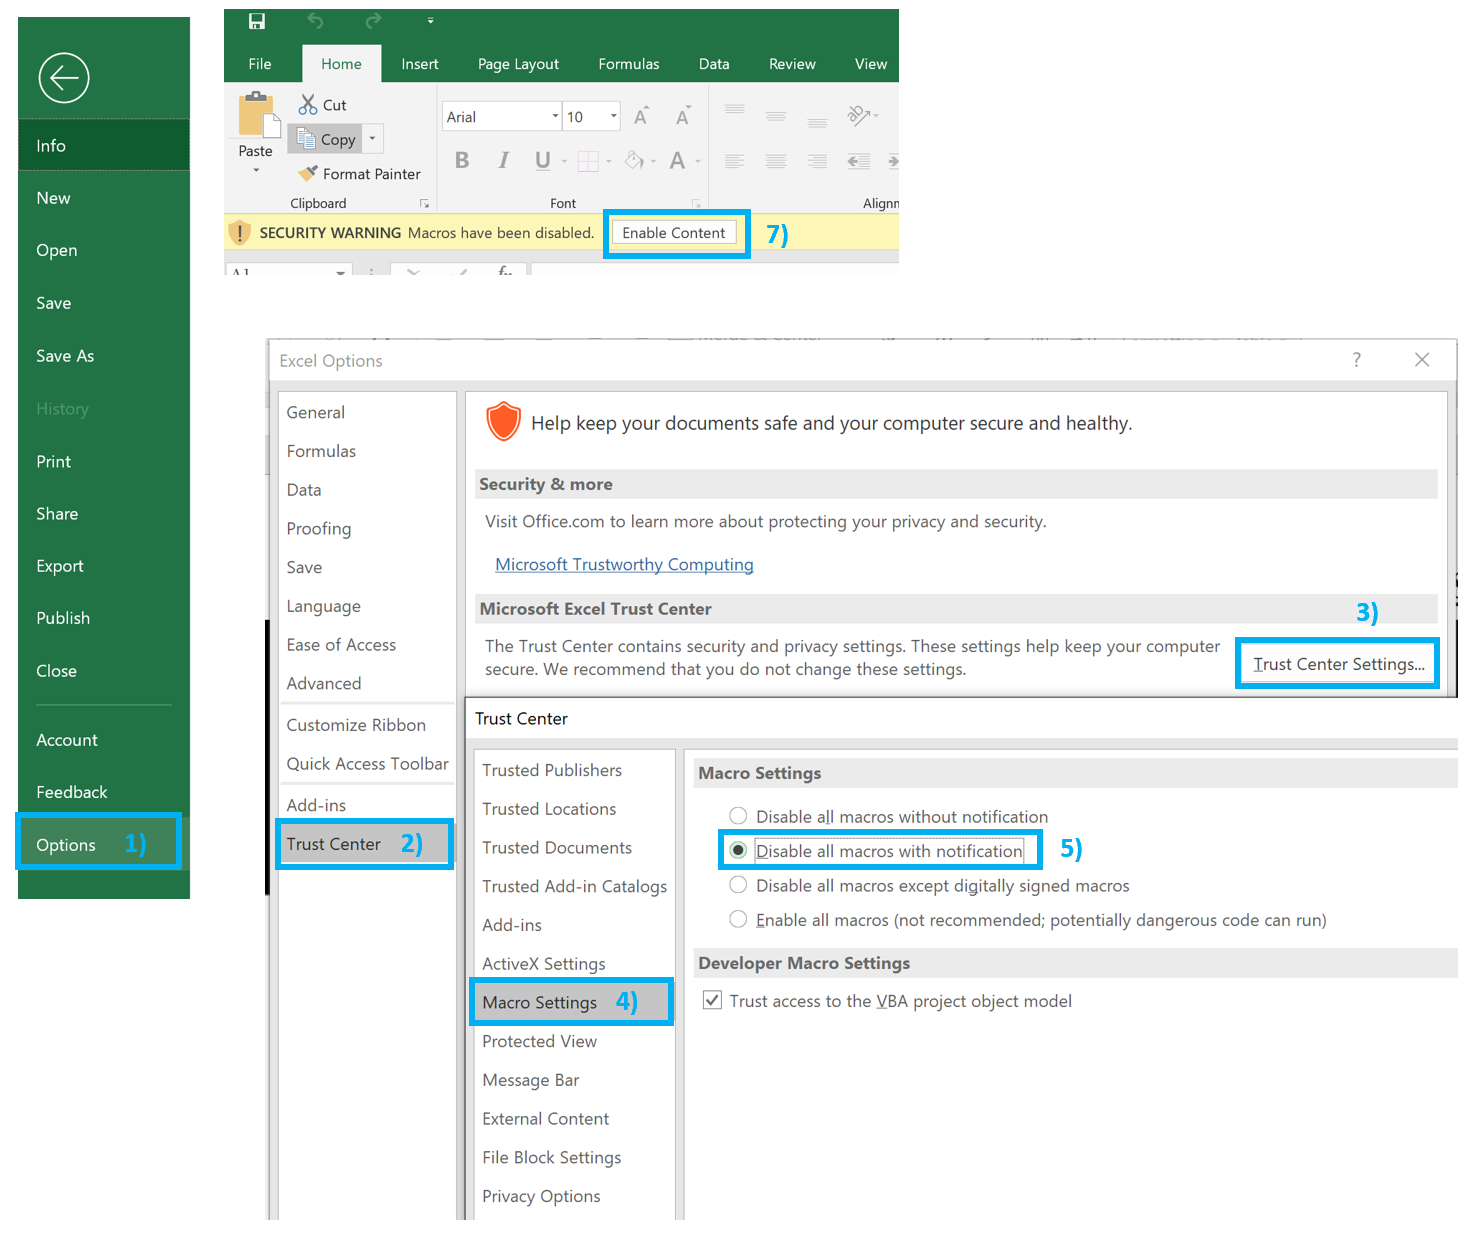1480x1258 pixels.
Task: Open Customize Quick Access Toolbar dropdown
Action: [431, 21]
